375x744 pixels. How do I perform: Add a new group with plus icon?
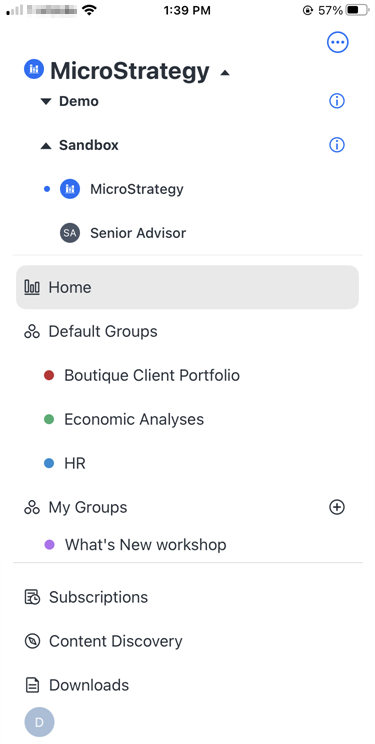337,507
